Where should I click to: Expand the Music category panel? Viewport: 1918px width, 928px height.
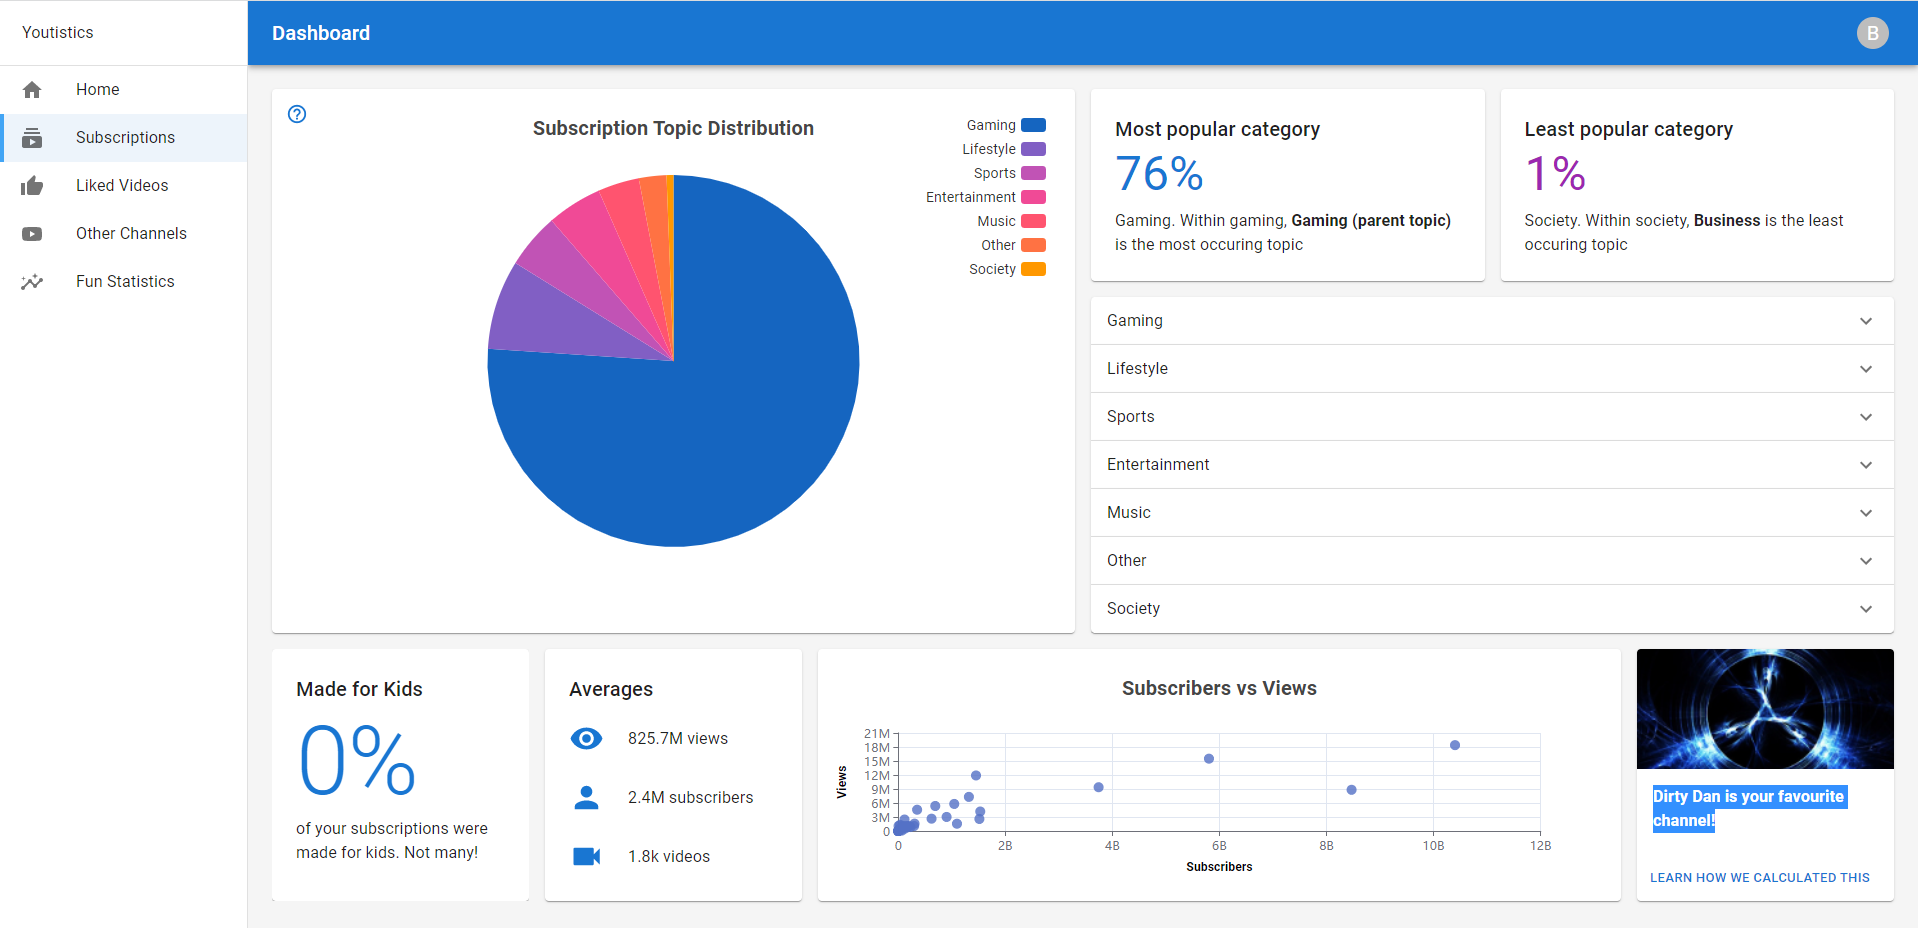point(1492,513)
